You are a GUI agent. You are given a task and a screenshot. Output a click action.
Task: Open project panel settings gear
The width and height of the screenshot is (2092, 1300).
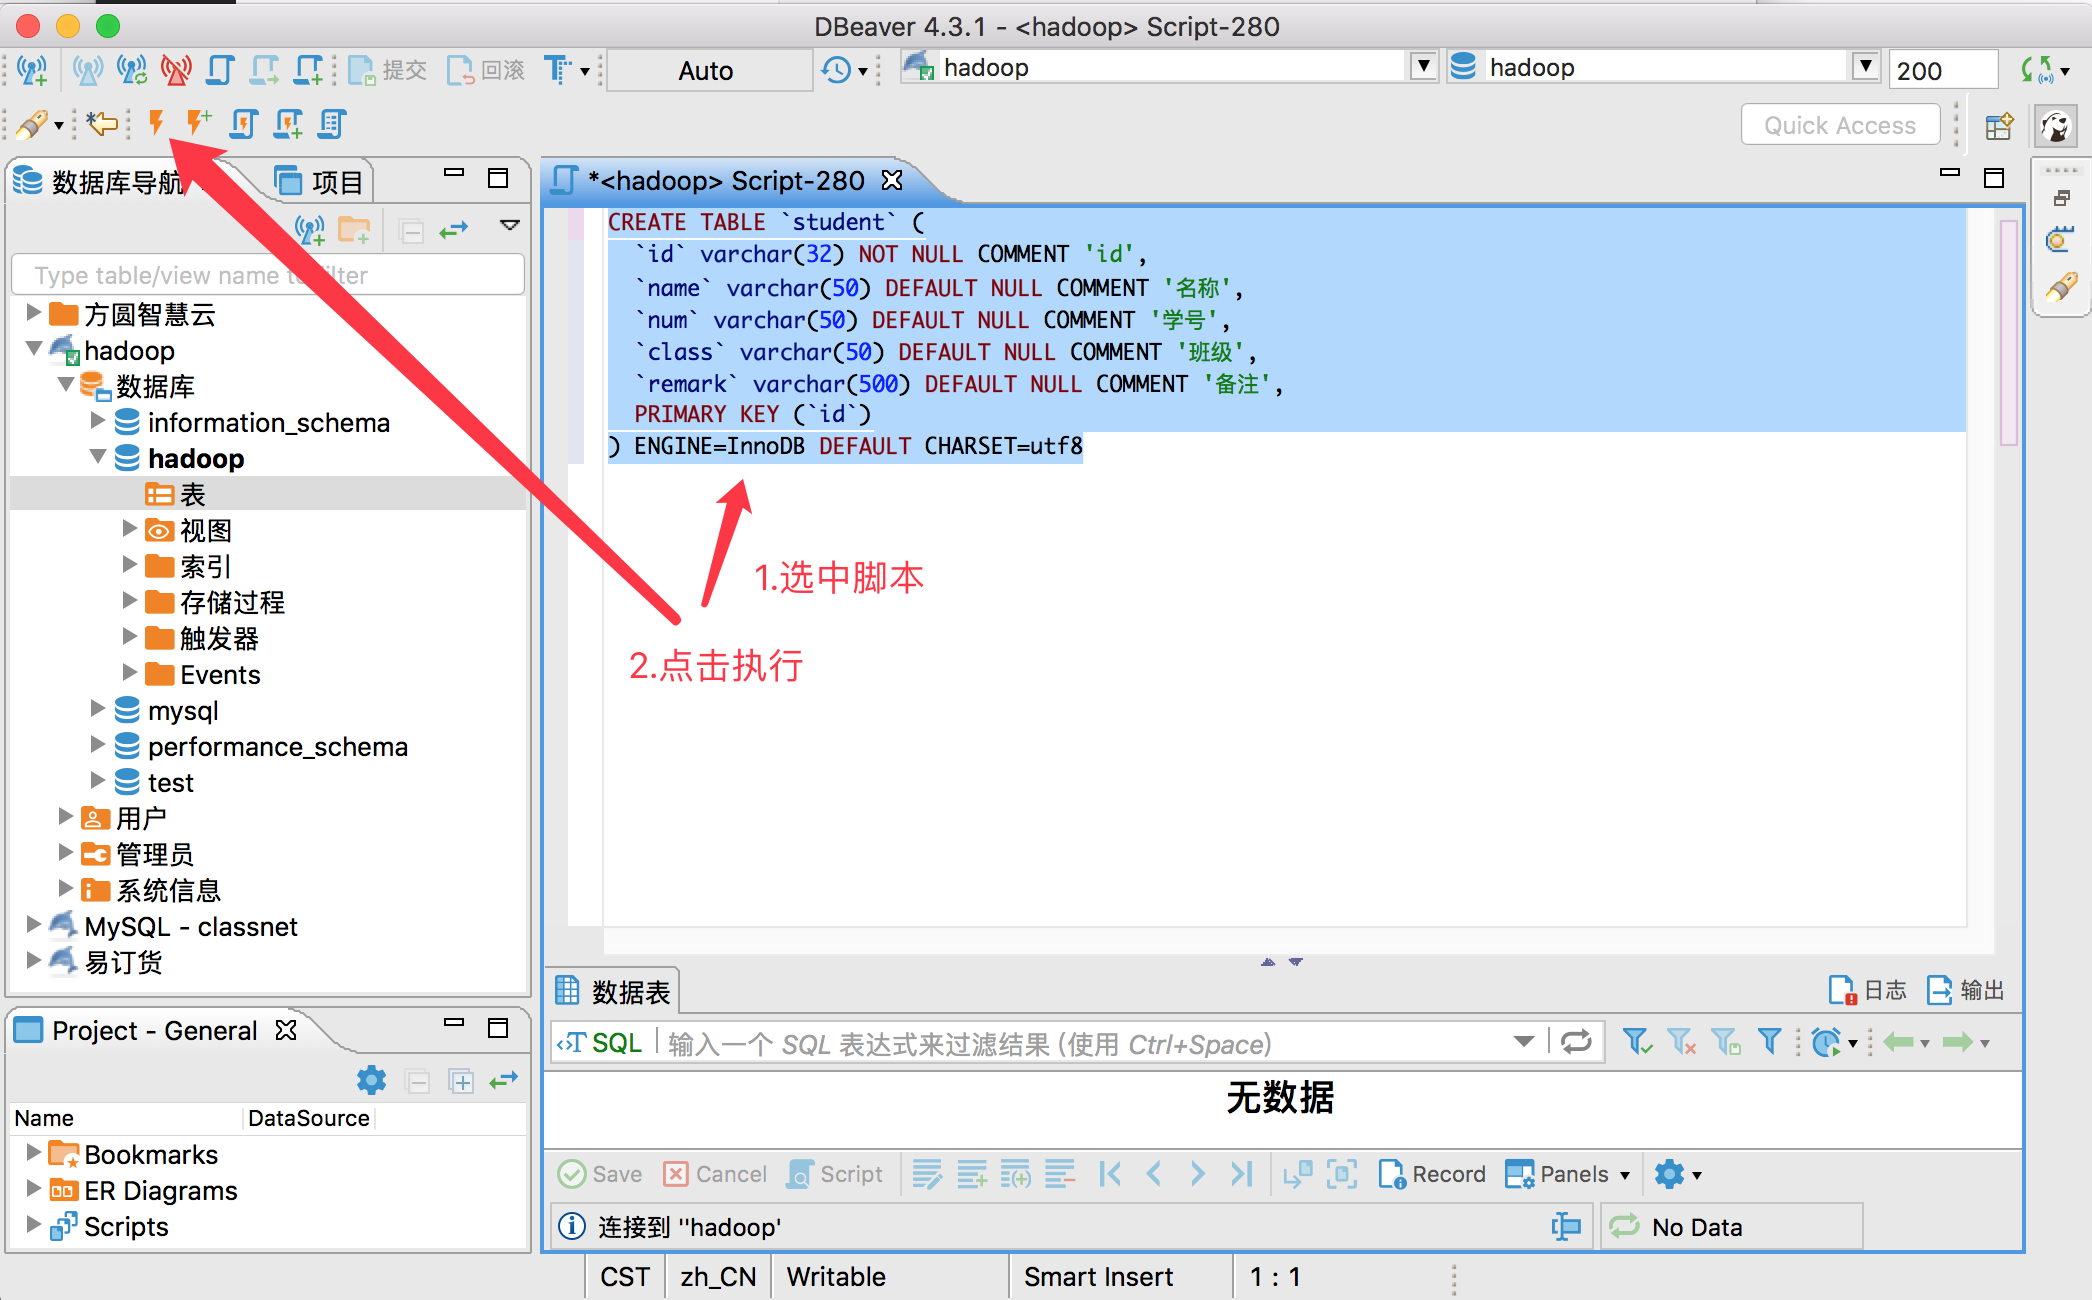[372, 1080]
